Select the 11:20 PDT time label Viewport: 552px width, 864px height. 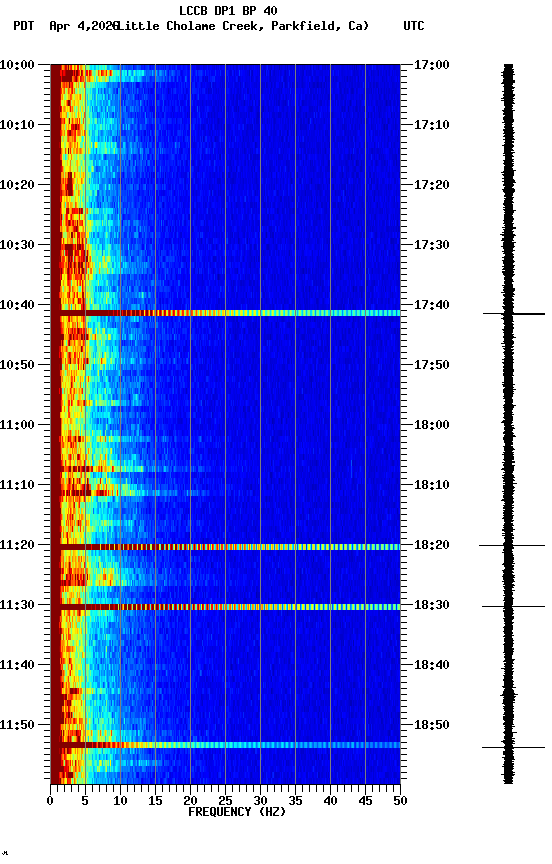(x=17, y=546)
